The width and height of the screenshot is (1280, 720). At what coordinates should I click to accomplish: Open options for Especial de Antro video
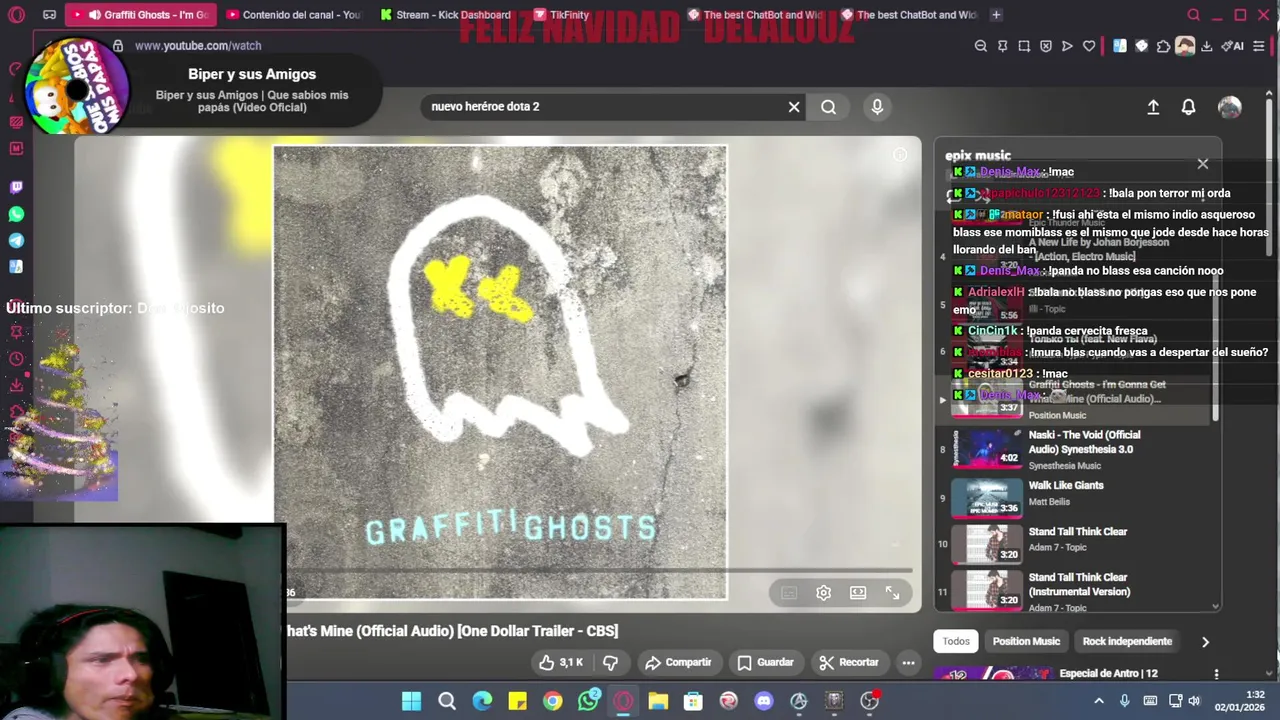(x=1216, y=674)
